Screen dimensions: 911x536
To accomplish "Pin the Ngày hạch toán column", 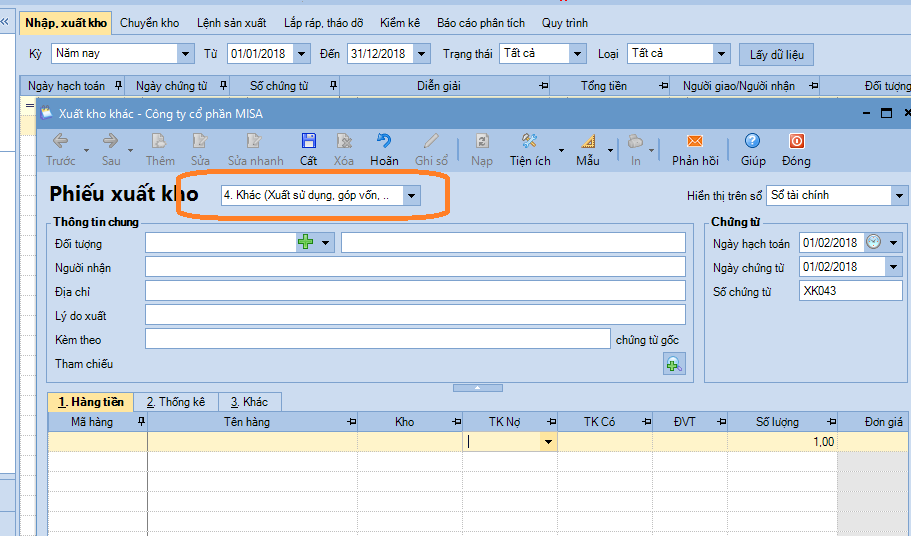I will pos(119,86).
